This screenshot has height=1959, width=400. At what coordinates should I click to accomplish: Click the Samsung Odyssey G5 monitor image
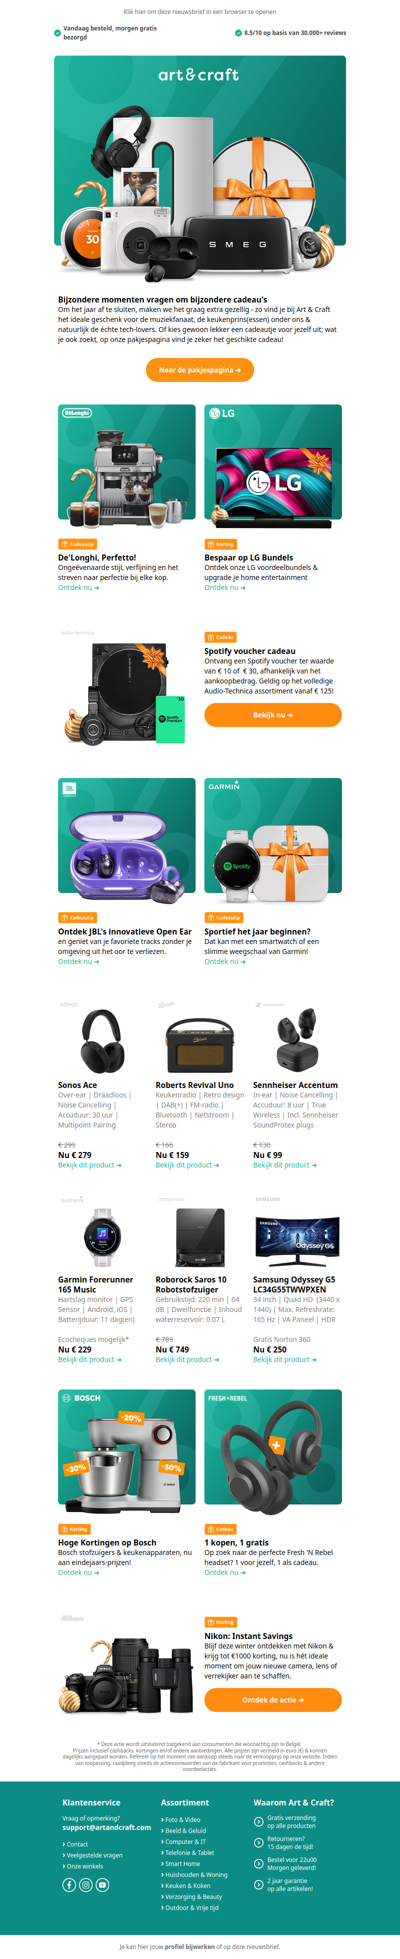point(297,1238)
